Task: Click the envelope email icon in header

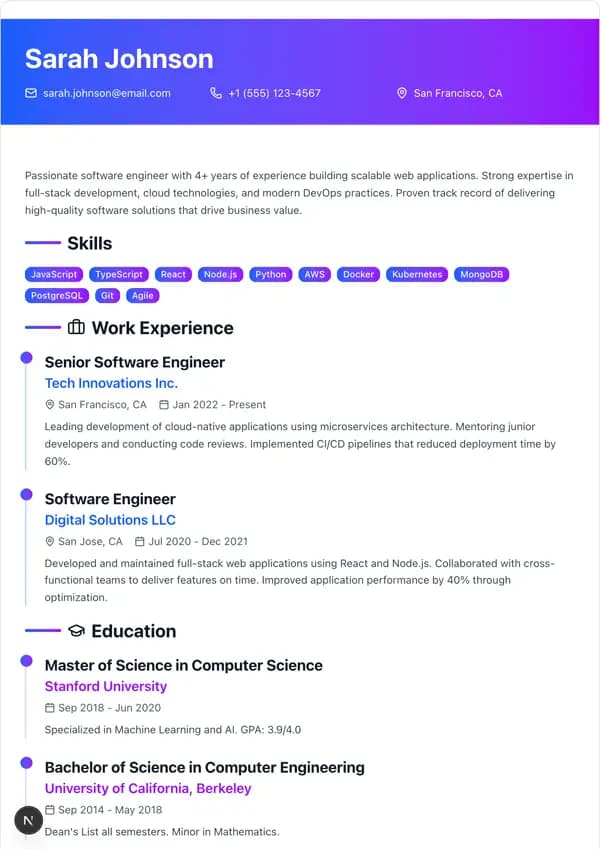Action: (x=31, y=93)
